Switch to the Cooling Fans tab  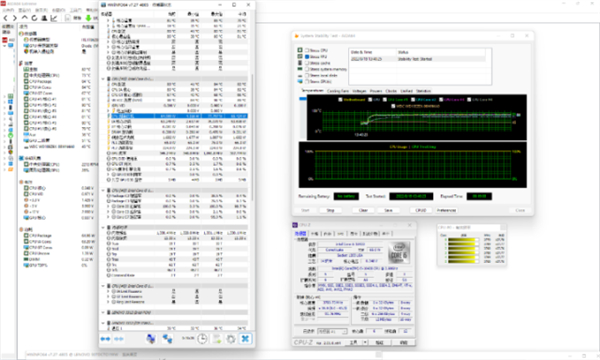338,91
